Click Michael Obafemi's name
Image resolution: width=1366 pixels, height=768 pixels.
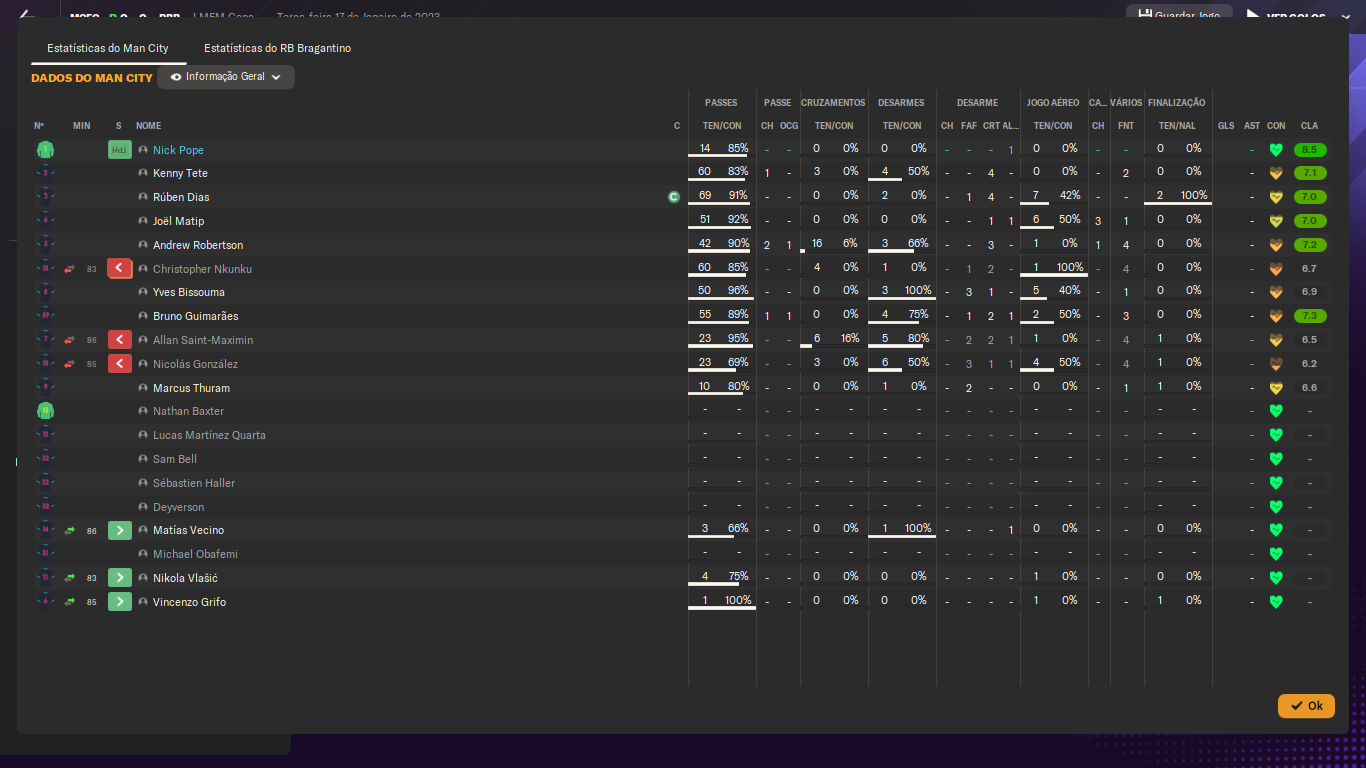195,554
